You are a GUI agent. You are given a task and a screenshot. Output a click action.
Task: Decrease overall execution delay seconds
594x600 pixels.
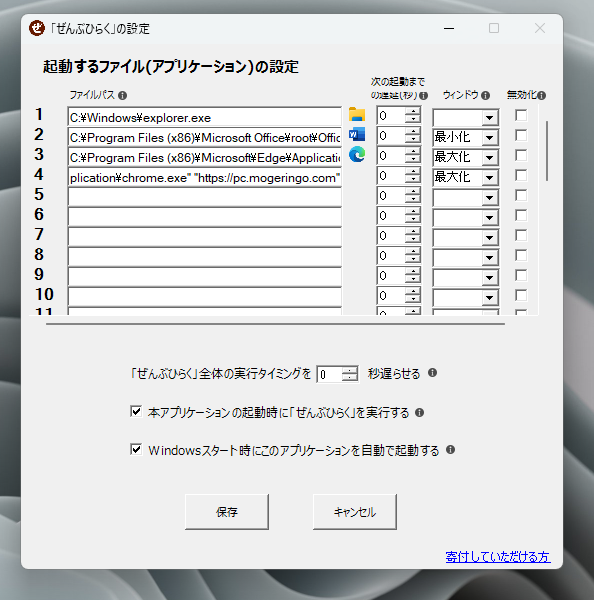349,378
